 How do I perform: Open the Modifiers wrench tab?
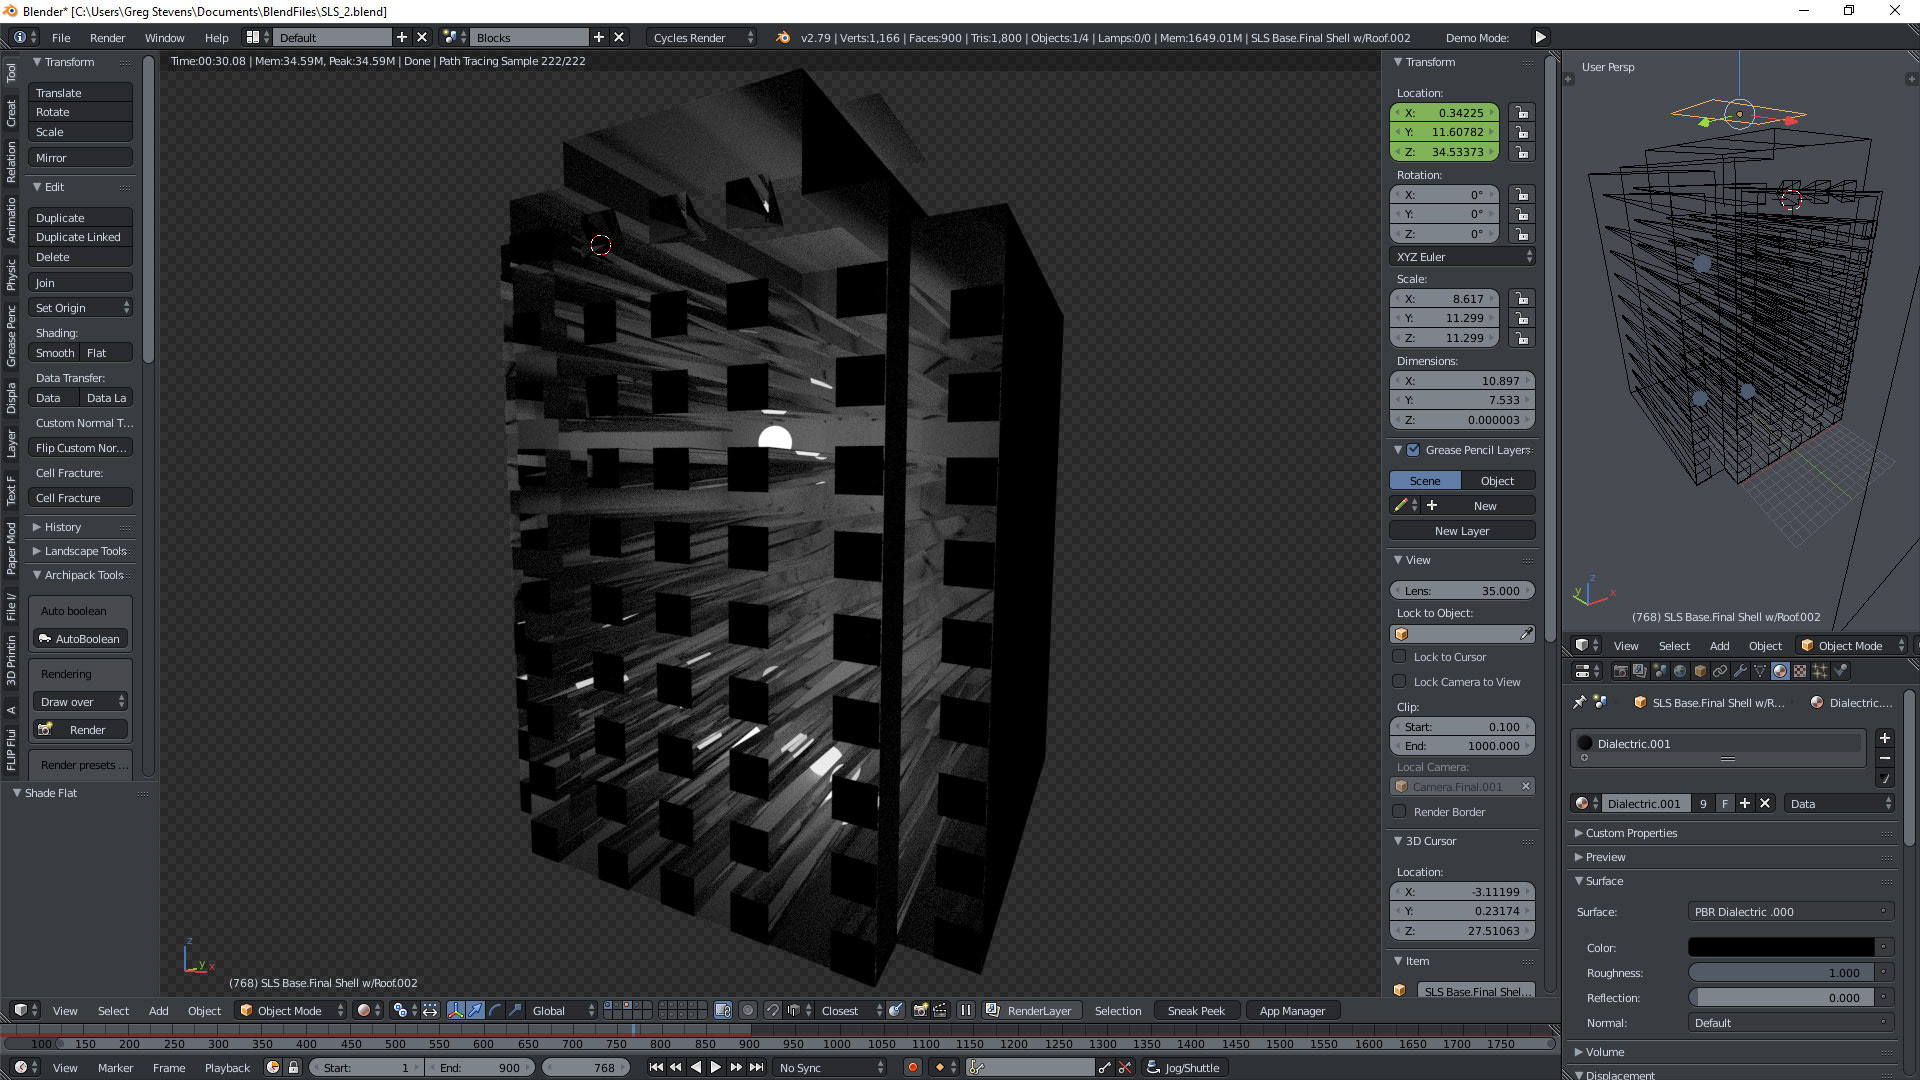click(x=1740, y=671)
